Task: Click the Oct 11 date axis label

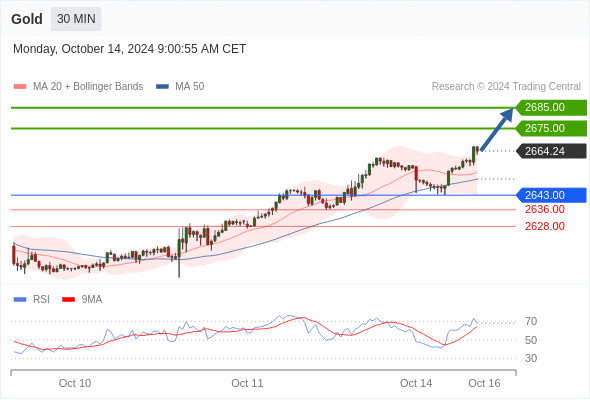Action: [x=247, y=383]
